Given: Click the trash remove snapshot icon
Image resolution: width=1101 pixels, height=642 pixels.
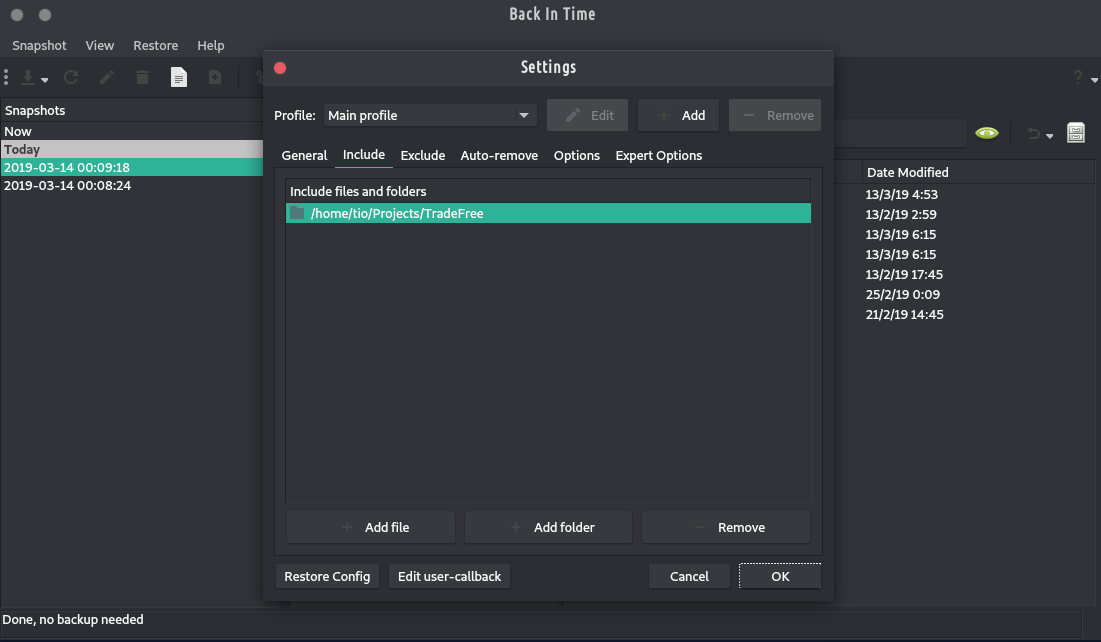Looking at the screenshot, I should coord(143,77).
